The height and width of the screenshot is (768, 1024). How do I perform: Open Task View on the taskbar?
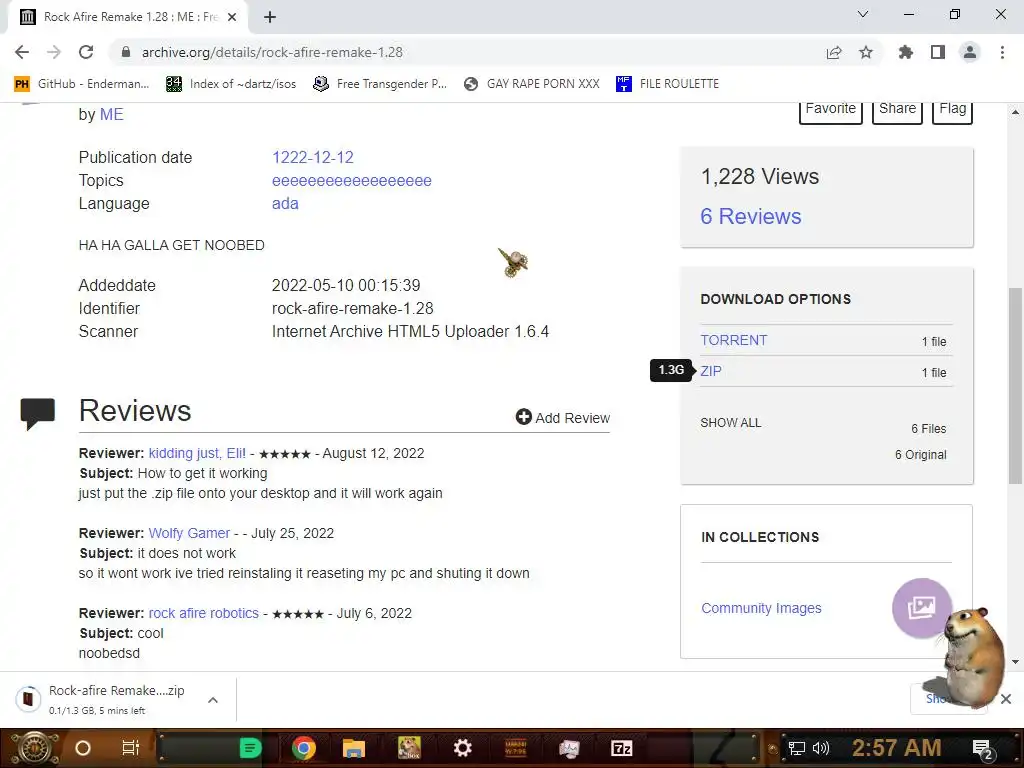point(131,748)
